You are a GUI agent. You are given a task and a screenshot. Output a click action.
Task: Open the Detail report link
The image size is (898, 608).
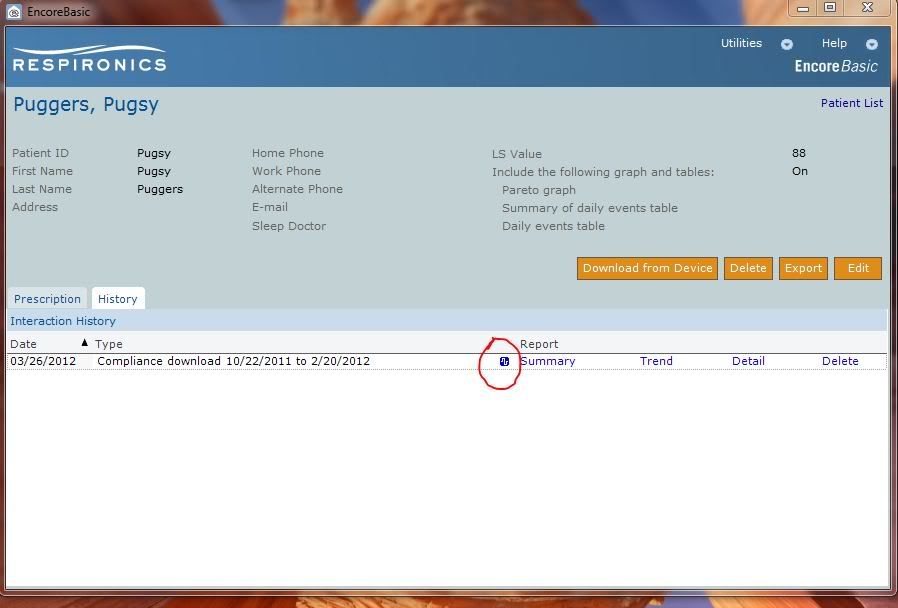(x=748, y=361)
